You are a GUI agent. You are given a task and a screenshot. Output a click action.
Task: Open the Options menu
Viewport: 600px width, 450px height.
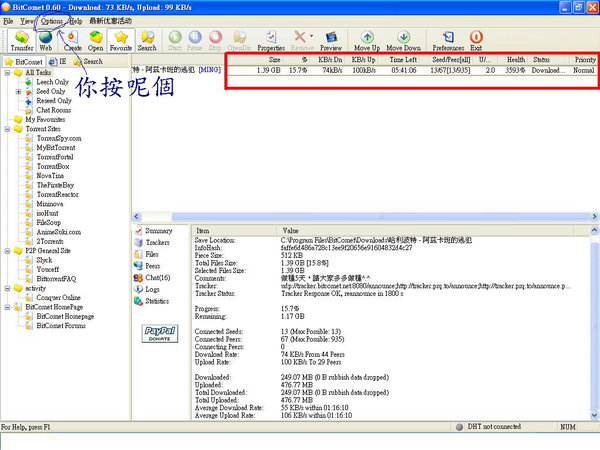pos(52,21)
